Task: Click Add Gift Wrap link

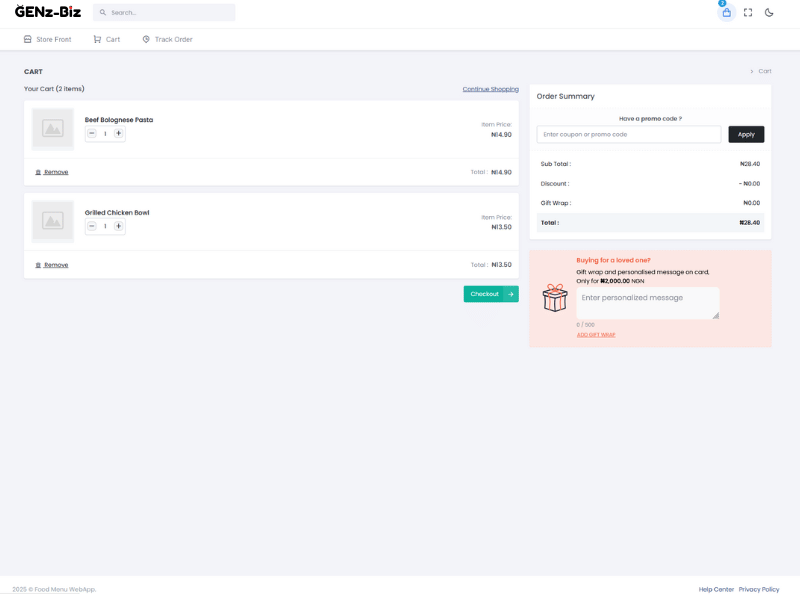Action: (x=596, y=335)
